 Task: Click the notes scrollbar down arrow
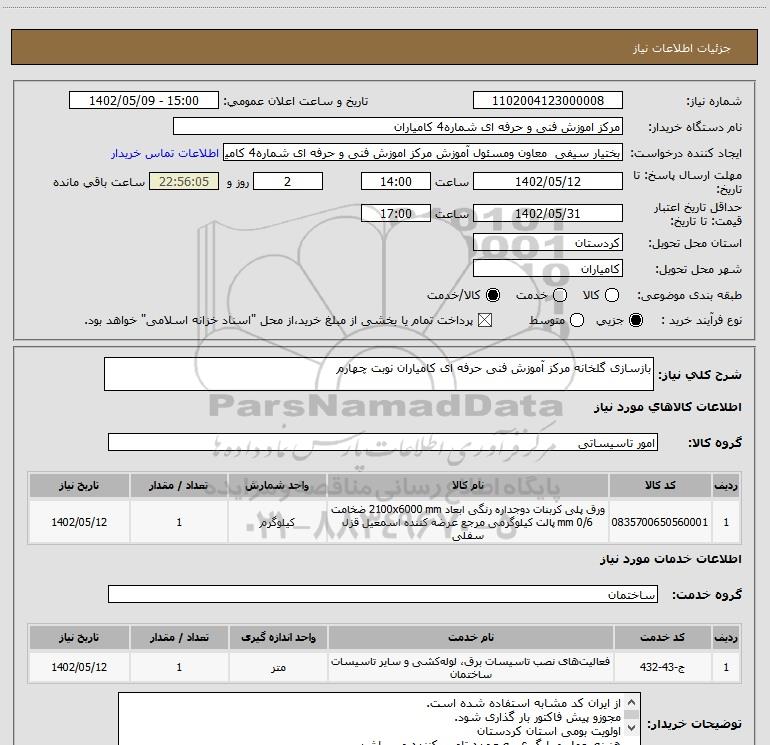tap(632, 727)
